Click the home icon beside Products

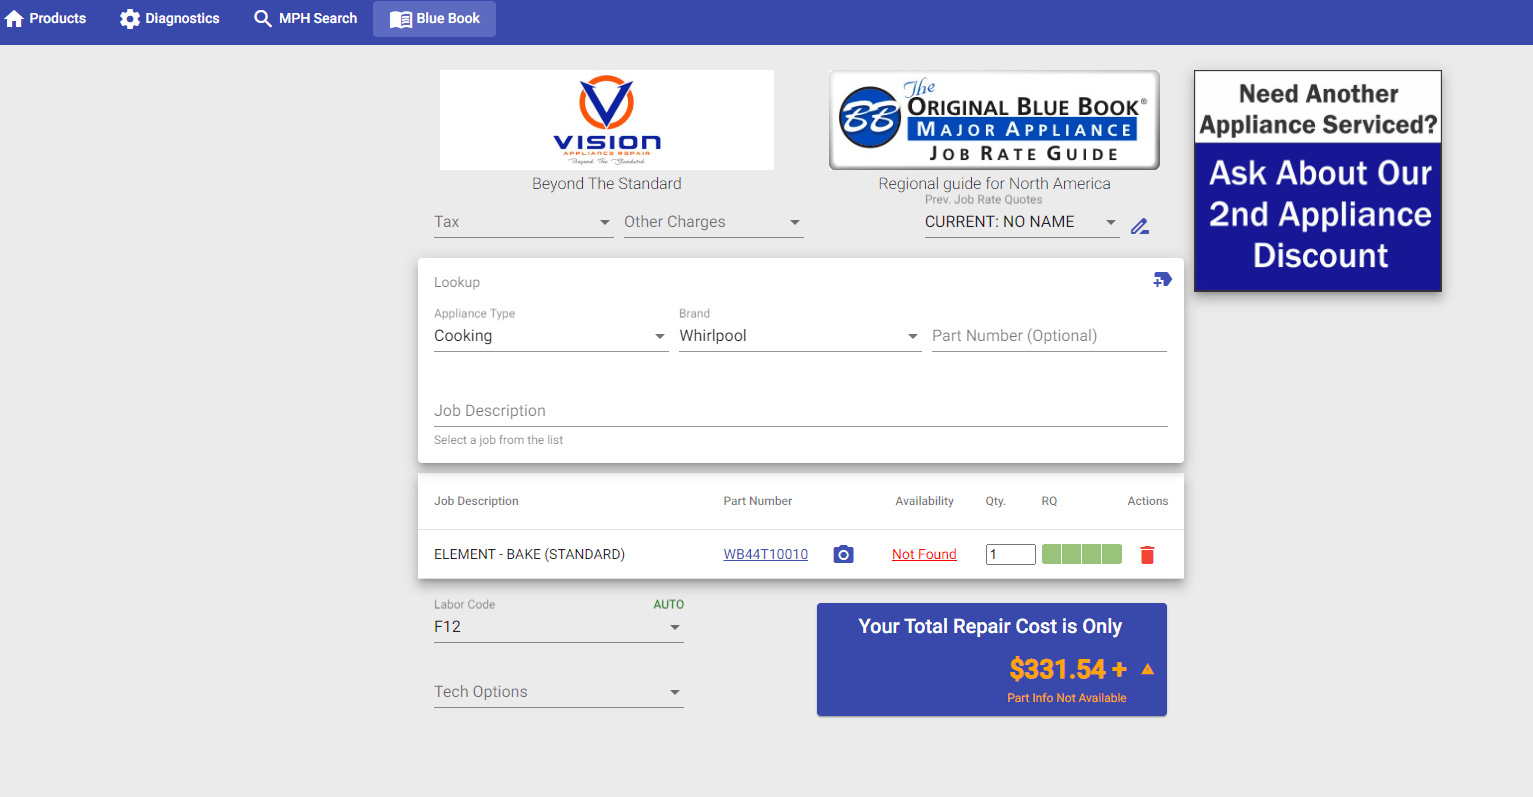[14, 19]
